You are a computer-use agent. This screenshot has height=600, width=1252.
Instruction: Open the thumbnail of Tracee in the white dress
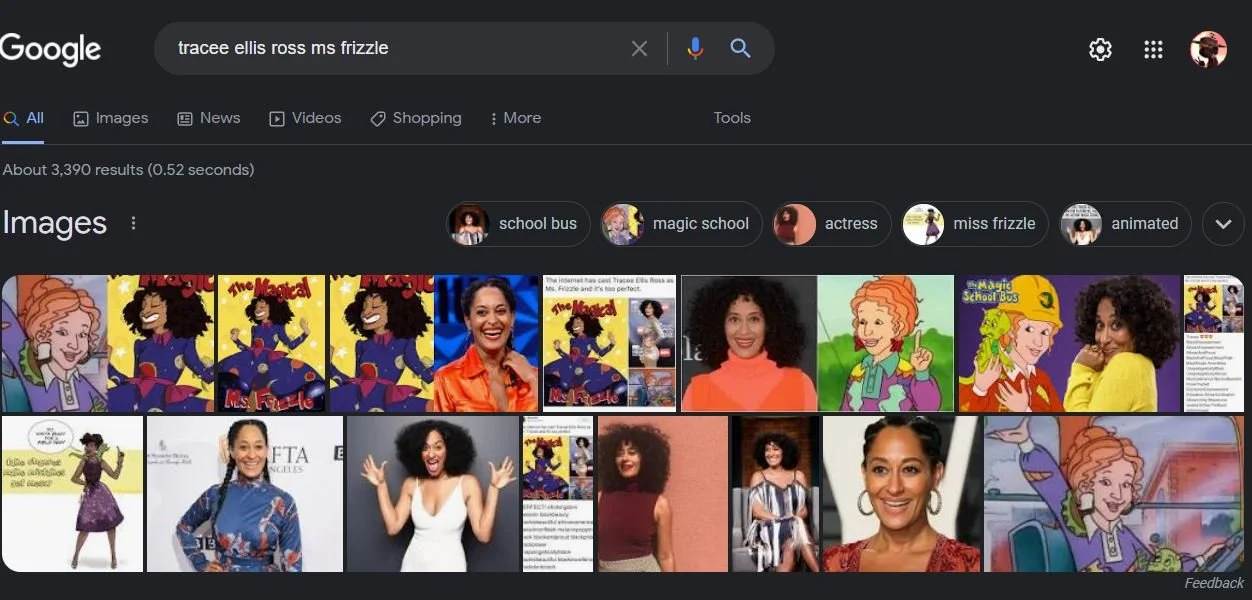(433, 493)
